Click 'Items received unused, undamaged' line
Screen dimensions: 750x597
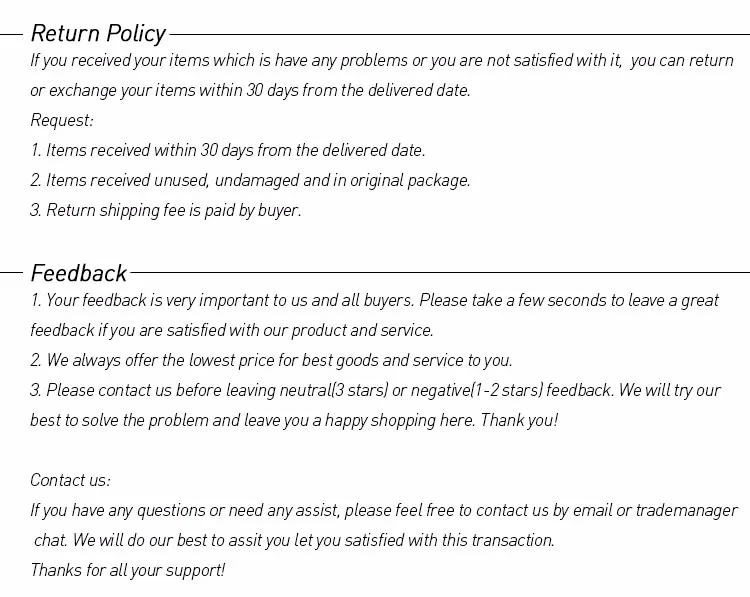[250, 181]
